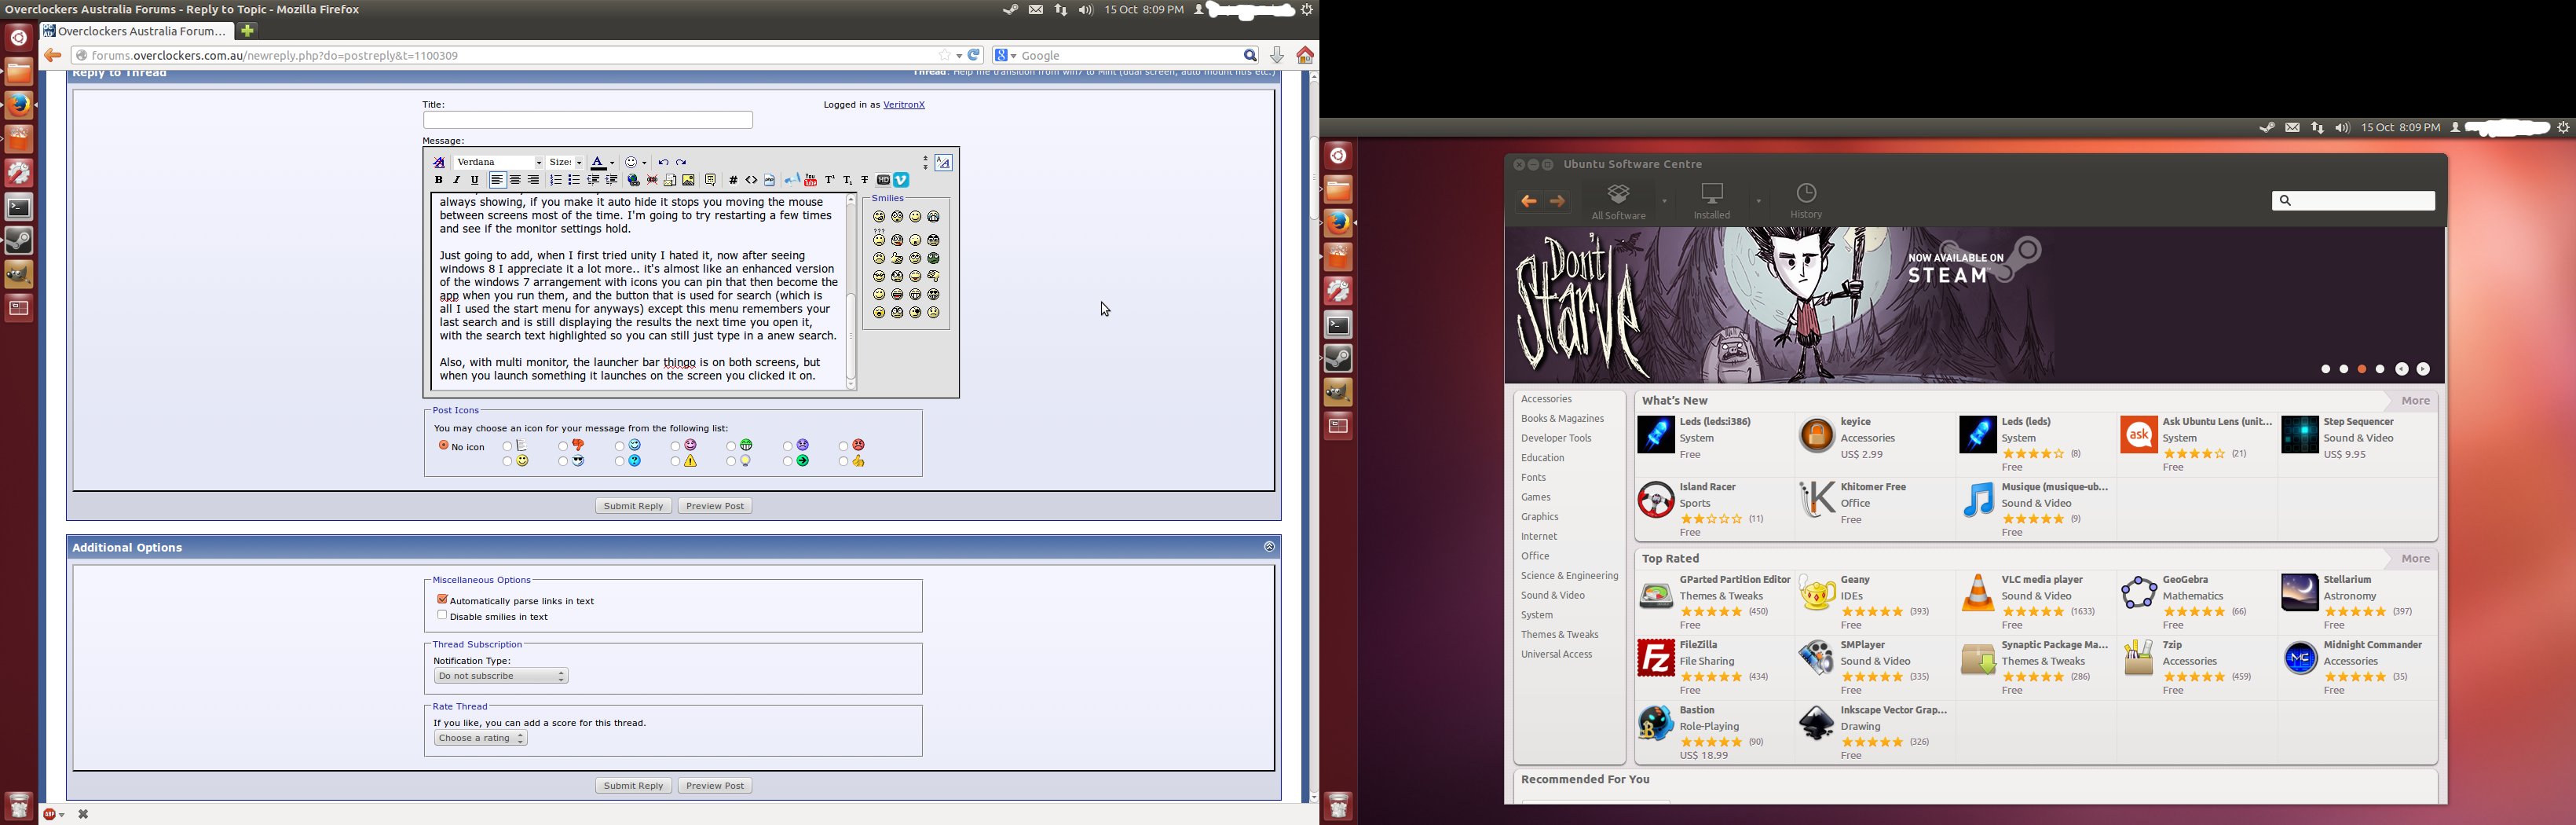This screenshot has height=825, width=2576.
Task: Click the message box vertical scrollbar
Action: [x=851, y=292]
